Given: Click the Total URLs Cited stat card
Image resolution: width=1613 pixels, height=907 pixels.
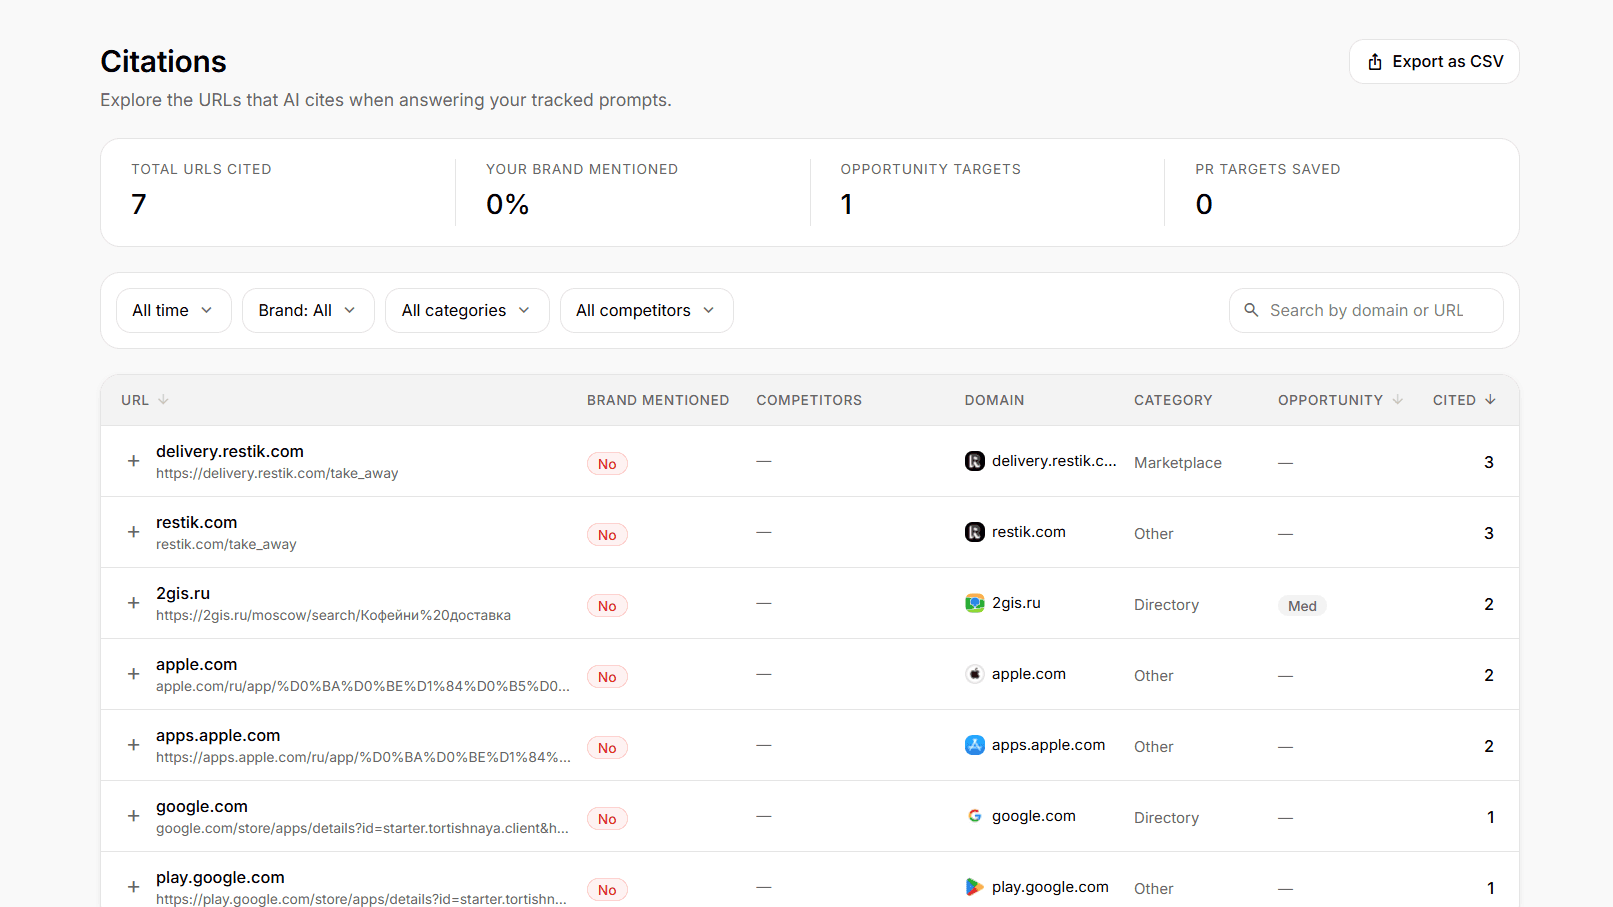Looking at the screenshot, I should [x=278, y=192].
